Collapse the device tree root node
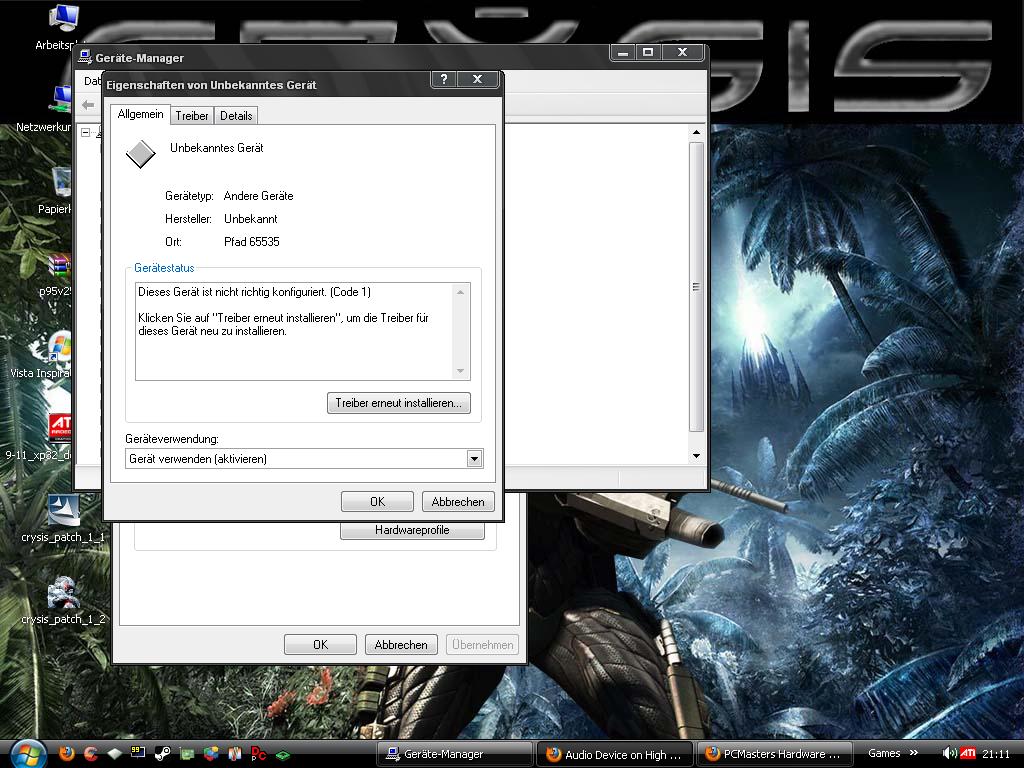This screenshot has height=768, width=1024. click(86, 133)
